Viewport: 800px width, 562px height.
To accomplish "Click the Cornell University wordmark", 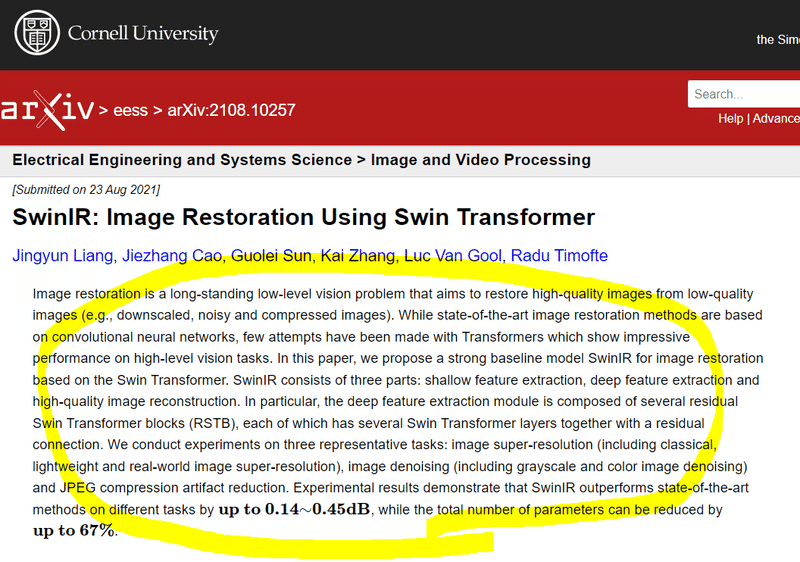I will 143,33.
